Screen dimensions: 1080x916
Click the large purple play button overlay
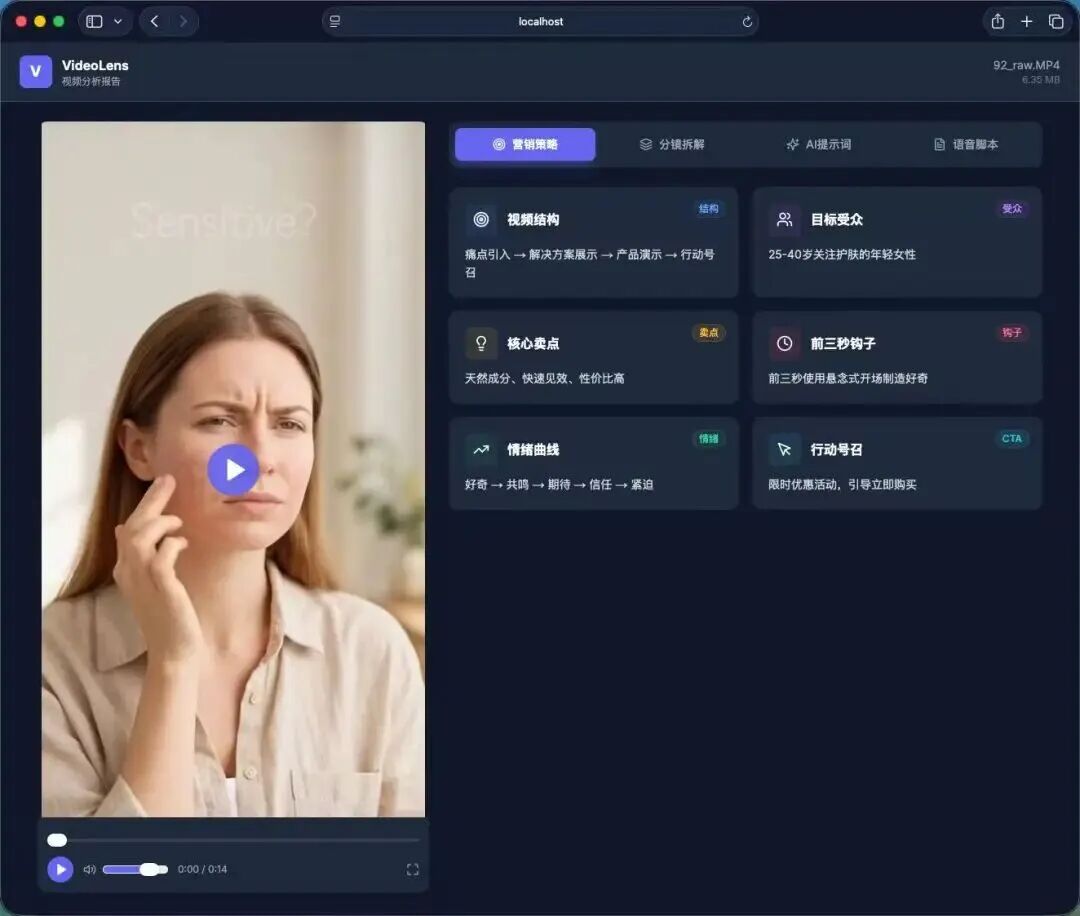pos(233,469)
